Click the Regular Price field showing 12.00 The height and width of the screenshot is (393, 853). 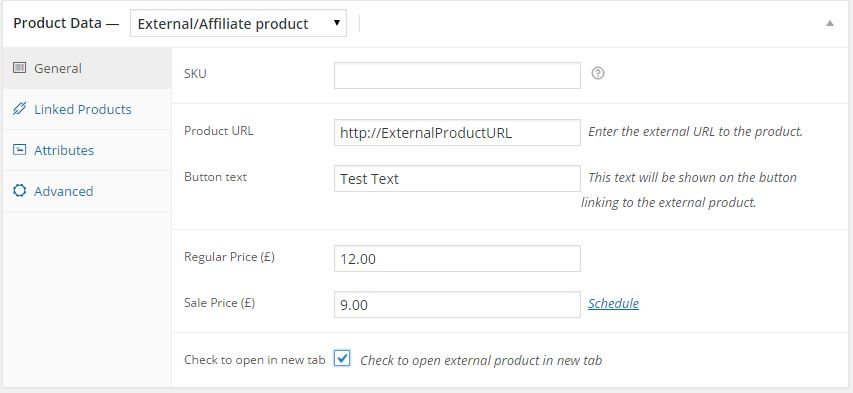[x=457, y=259]
